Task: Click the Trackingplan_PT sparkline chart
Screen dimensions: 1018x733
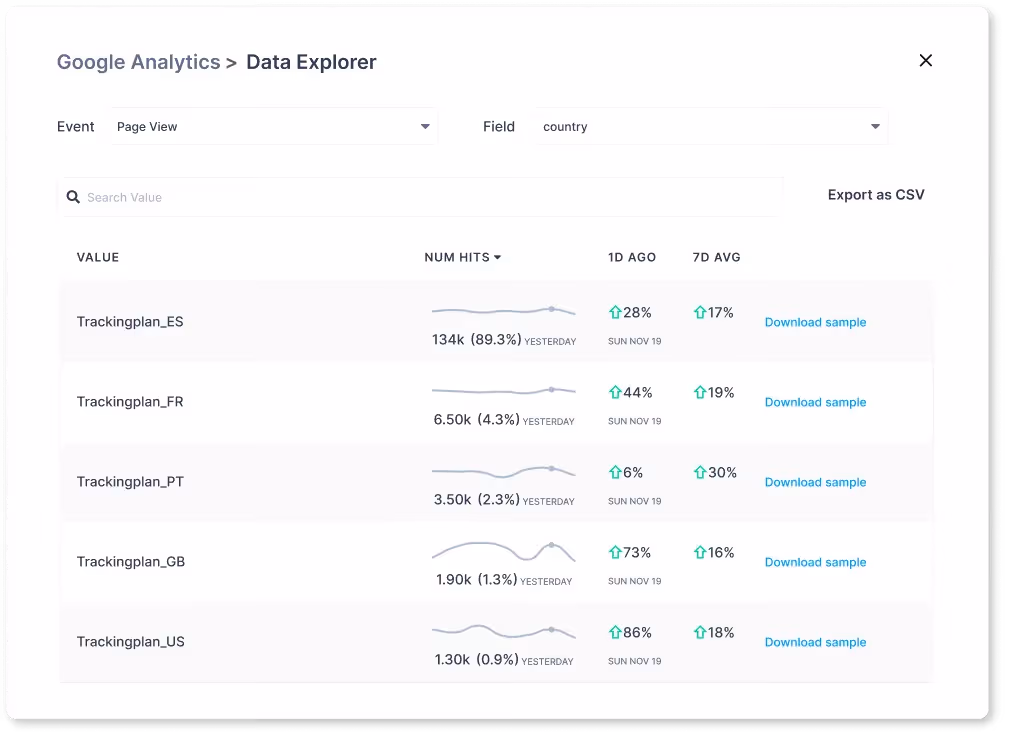Action: pyautogui.click(x=503, y=471)
